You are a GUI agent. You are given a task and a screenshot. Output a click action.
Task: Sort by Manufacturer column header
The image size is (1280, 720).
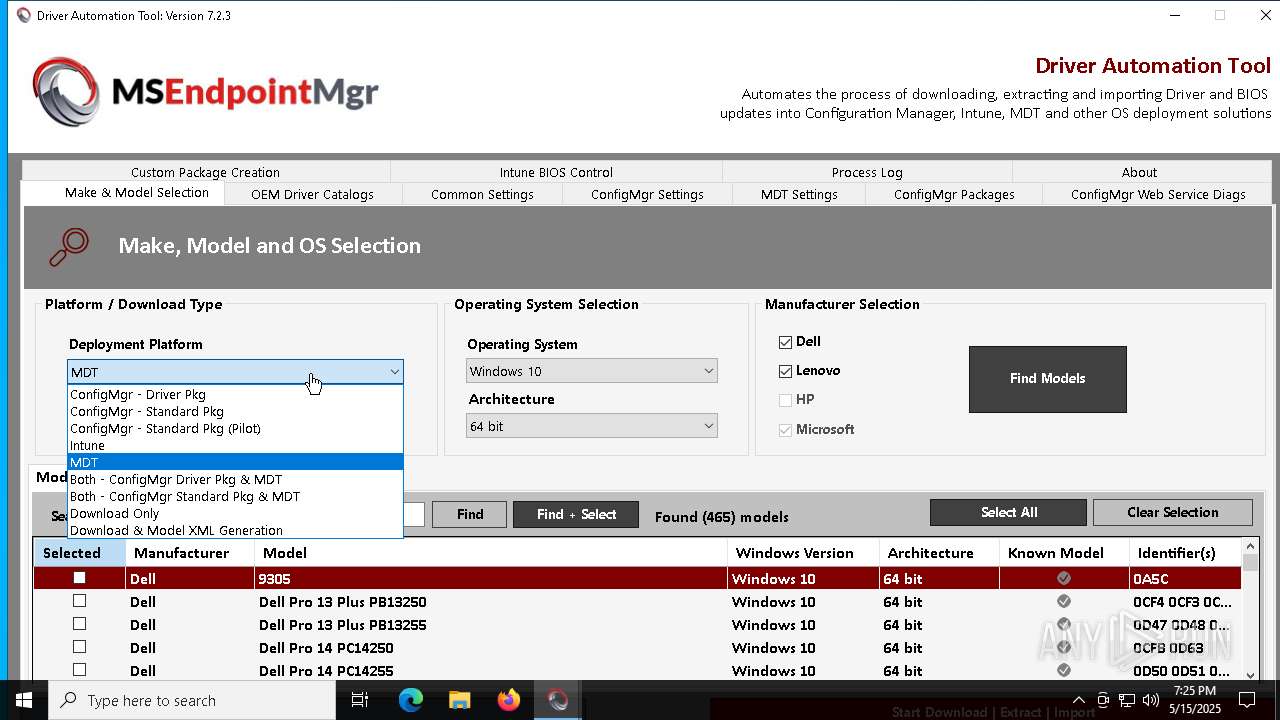pyautogui.click(x=190, y=553)
